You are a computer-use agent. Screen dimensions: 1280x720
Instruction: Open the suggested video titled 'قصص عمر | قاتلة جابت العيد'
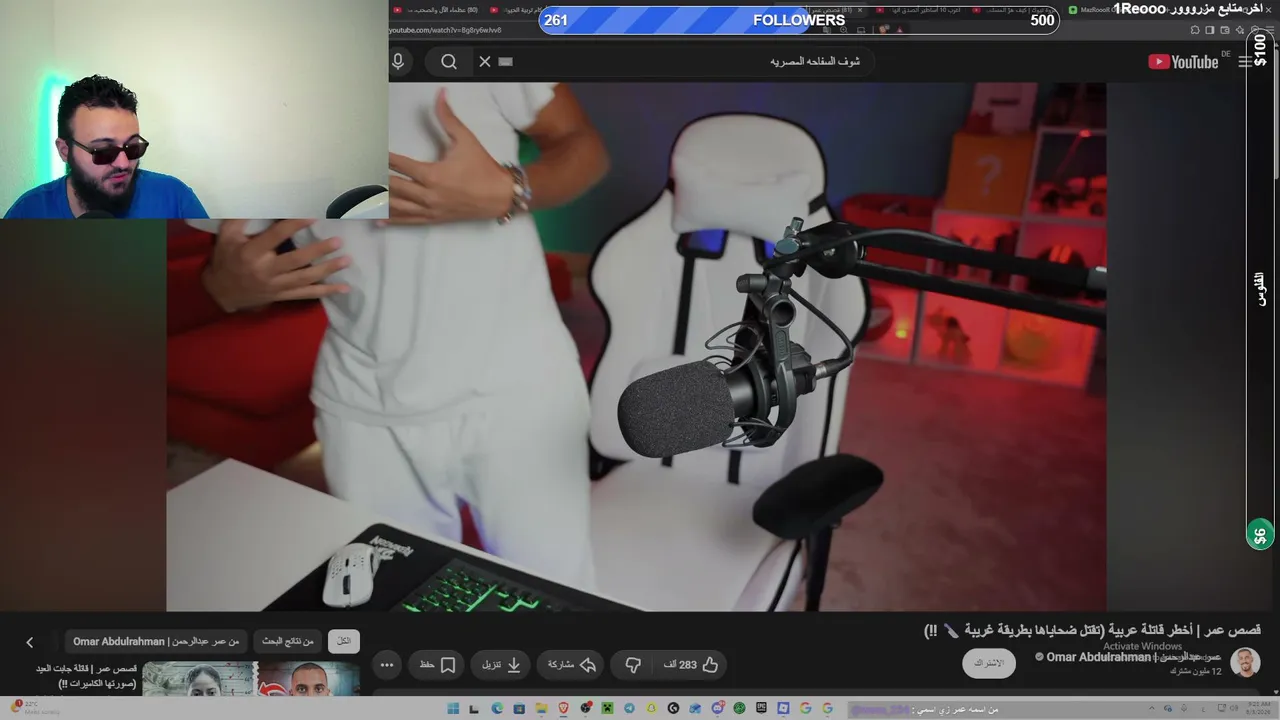86,676
